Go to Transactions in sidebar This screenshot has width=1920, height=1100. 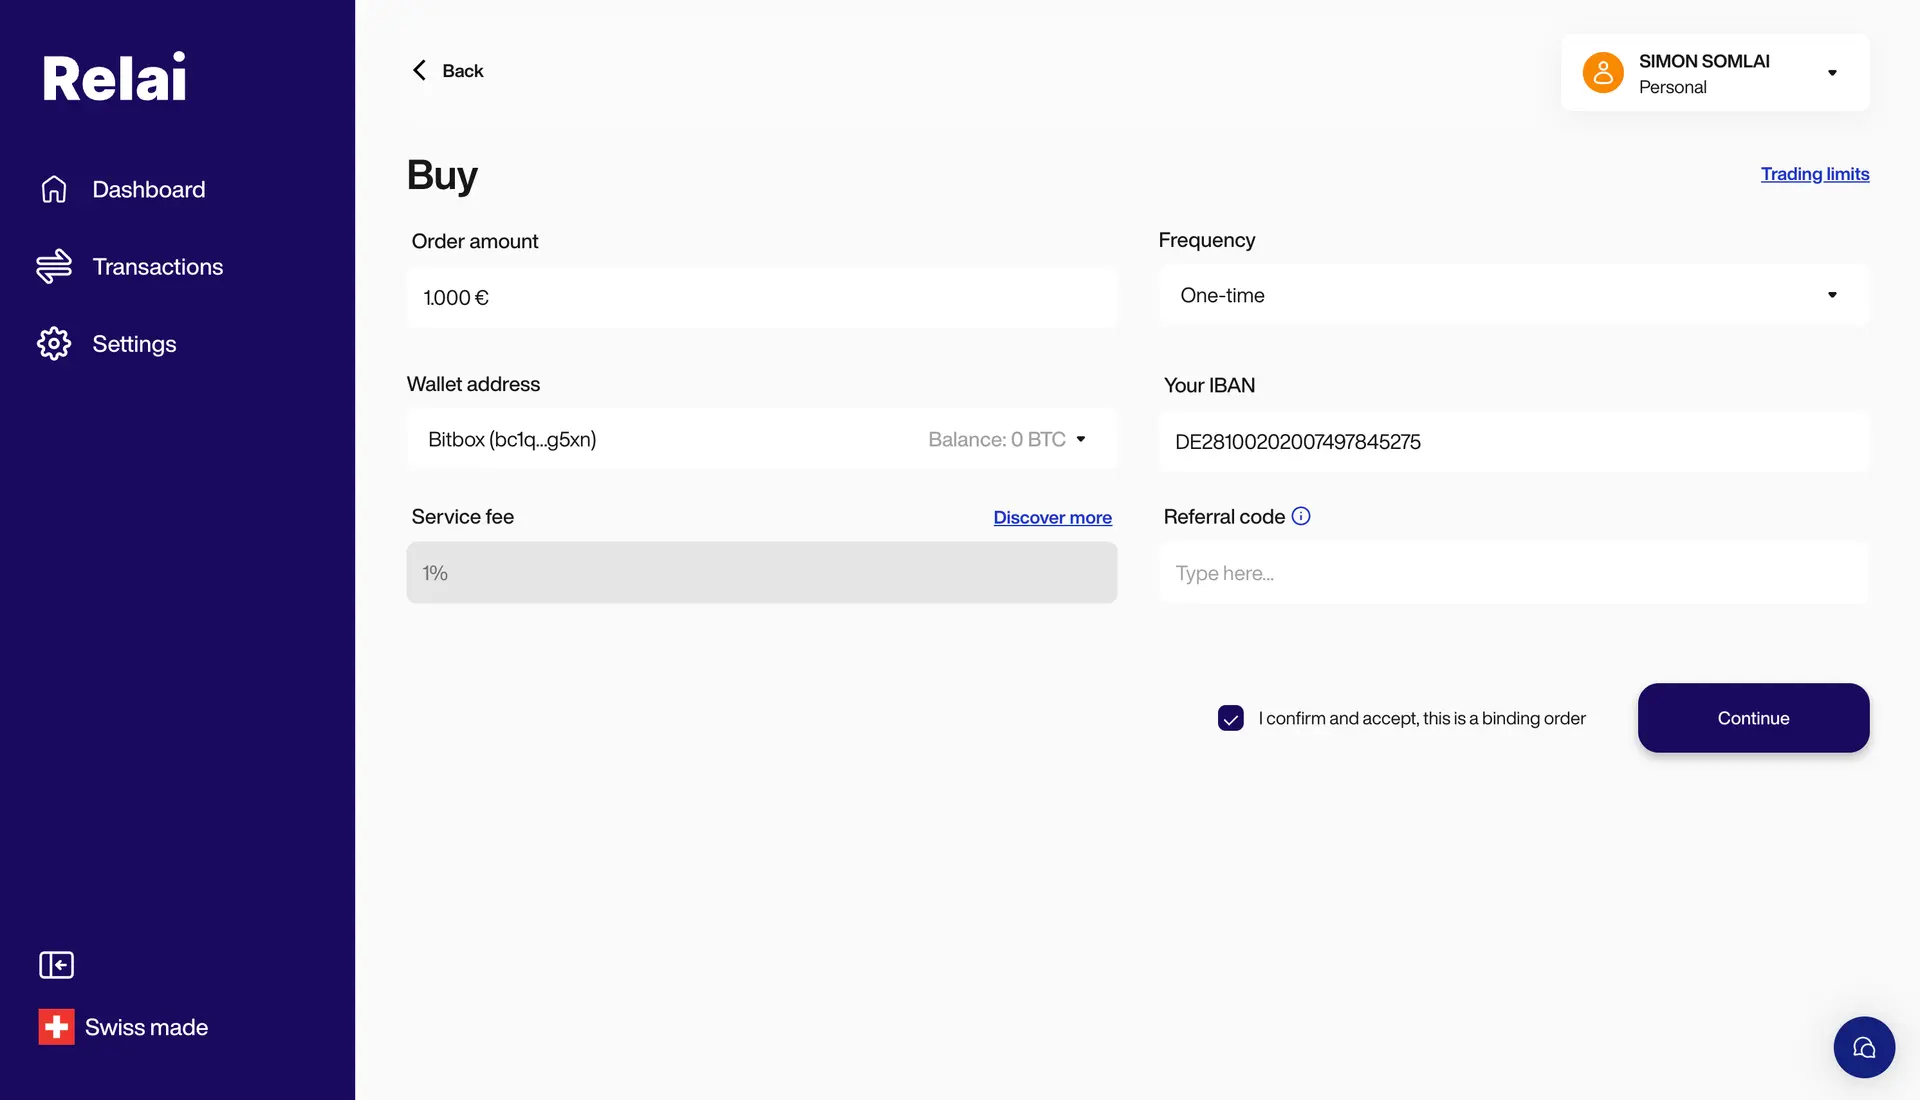(x=157, y=267)
